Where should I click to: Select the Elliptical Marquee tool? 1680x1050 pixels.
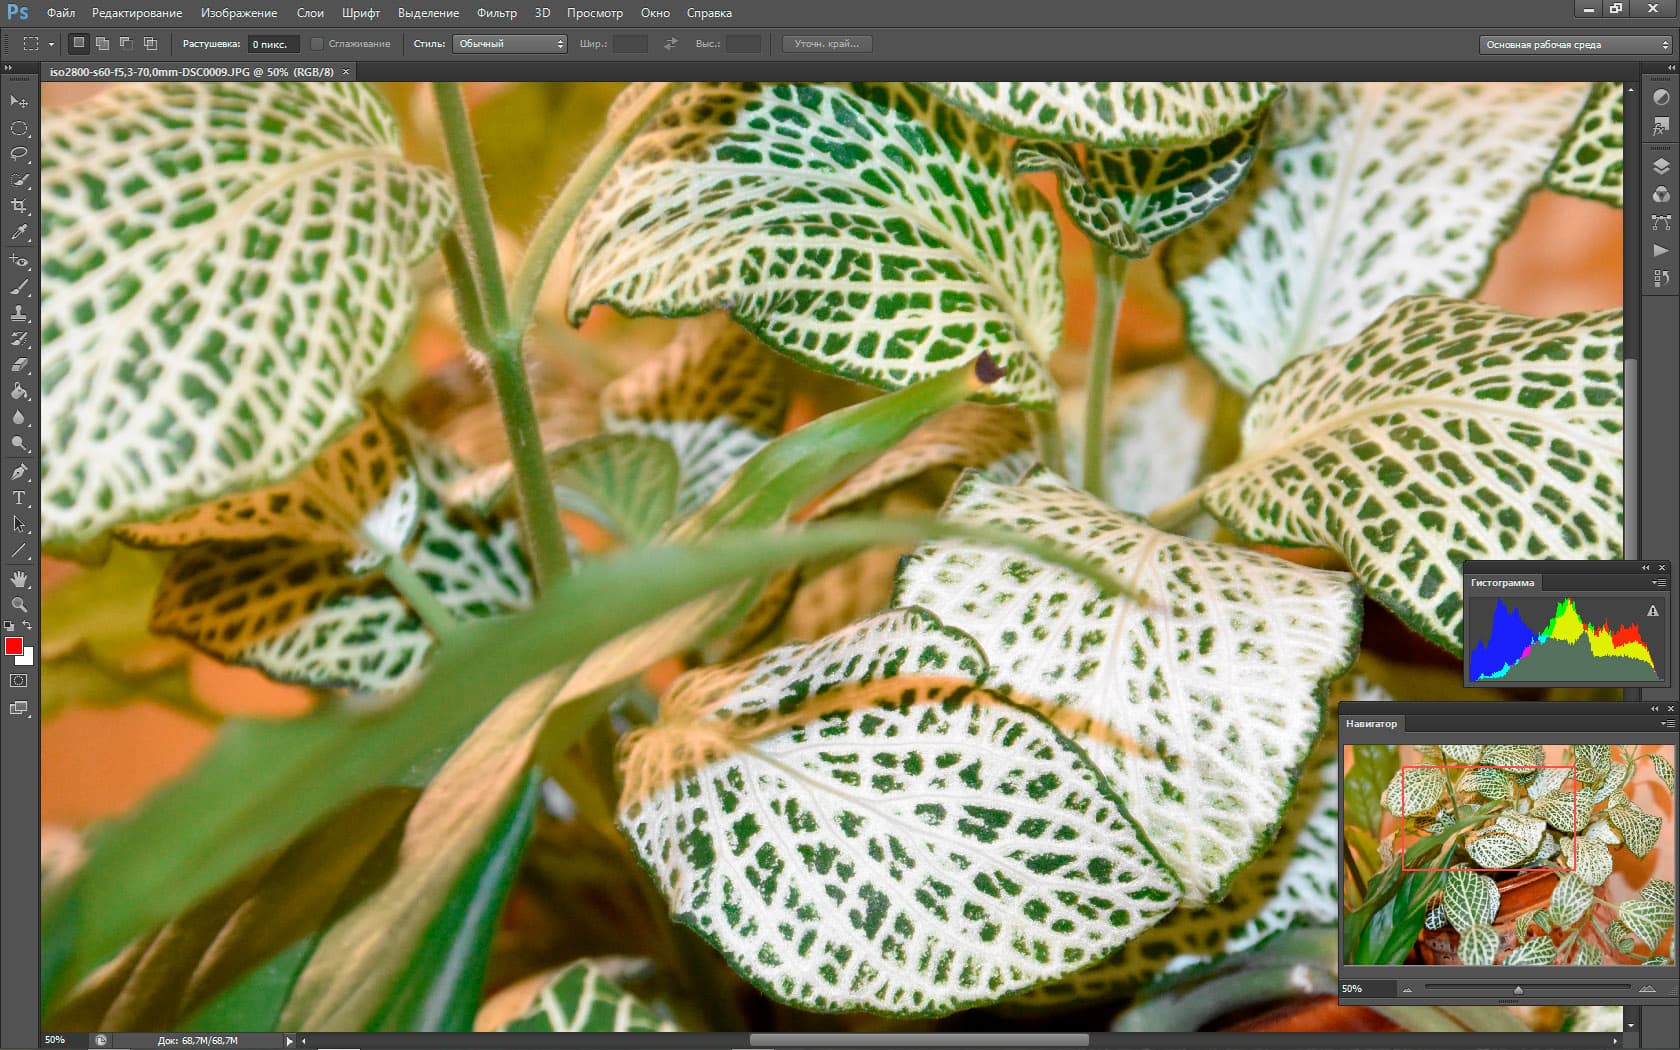pyautogui.click(x=19, y=128)
